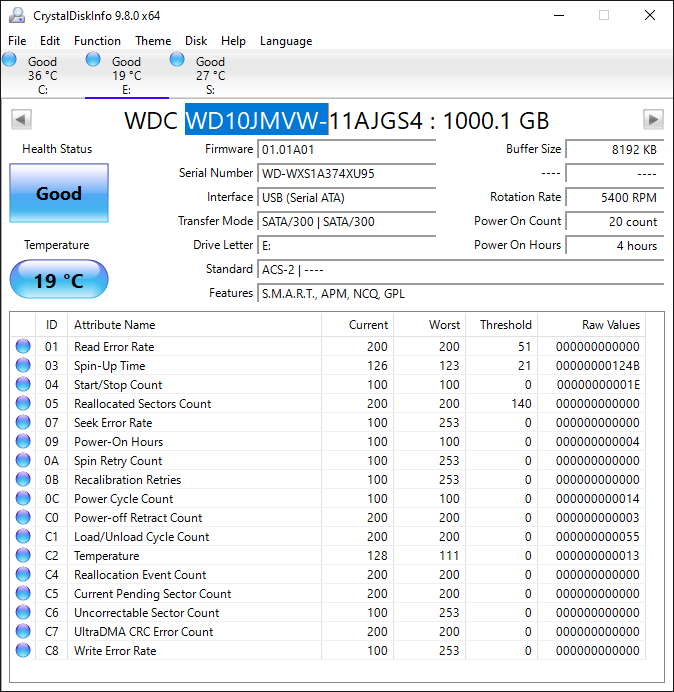674x692 pixels.
Task: Go to previous disk with left arrow
Action: click(x=21, y=120)
